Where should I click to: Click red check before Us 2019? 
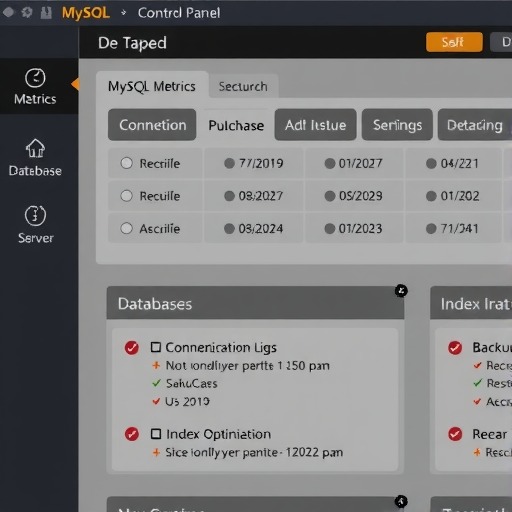click(x=156, y=401)
